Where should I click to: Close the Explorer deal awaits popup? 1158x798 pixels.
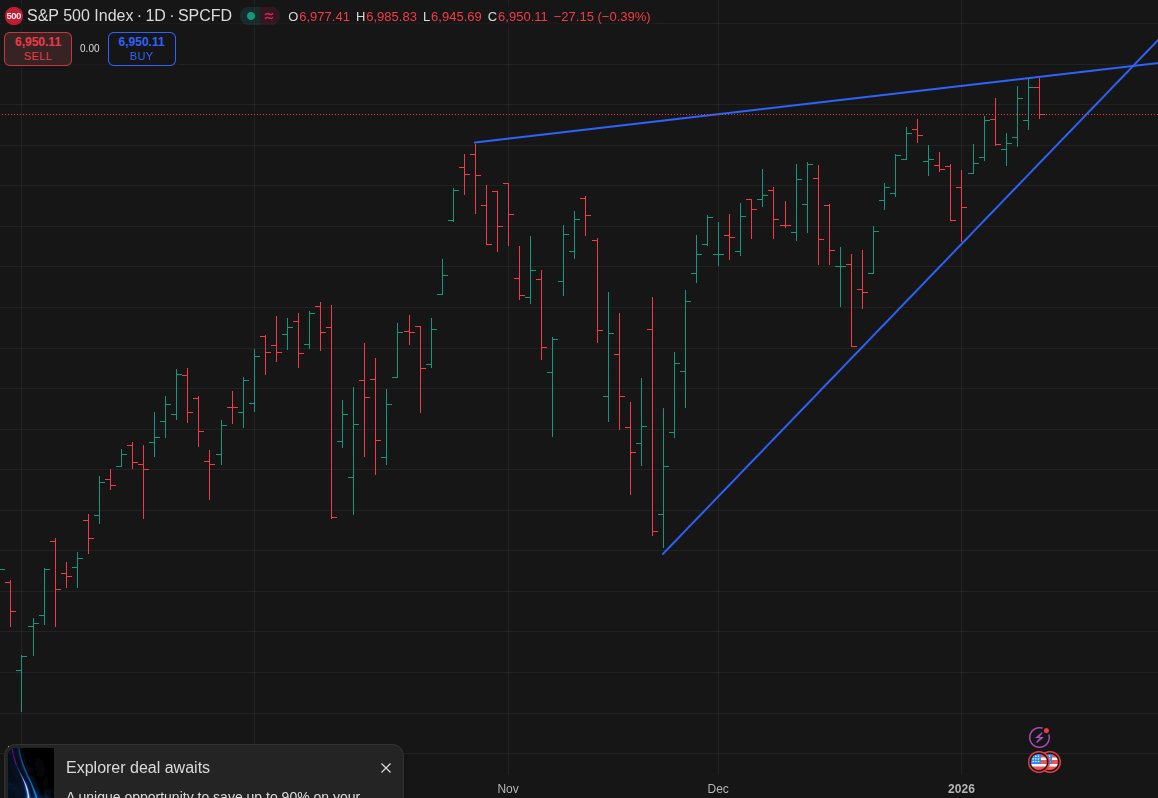tap(386, 768)
